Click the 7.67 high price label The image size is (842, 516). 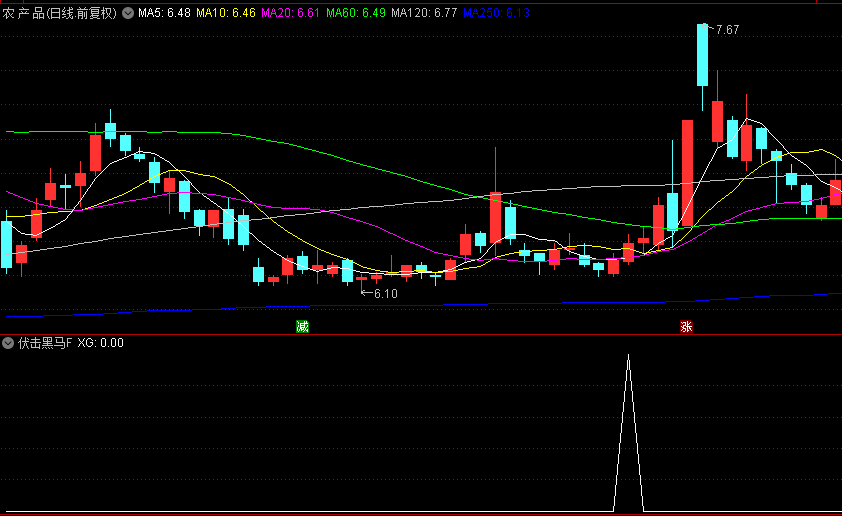(x=727, y=30)
